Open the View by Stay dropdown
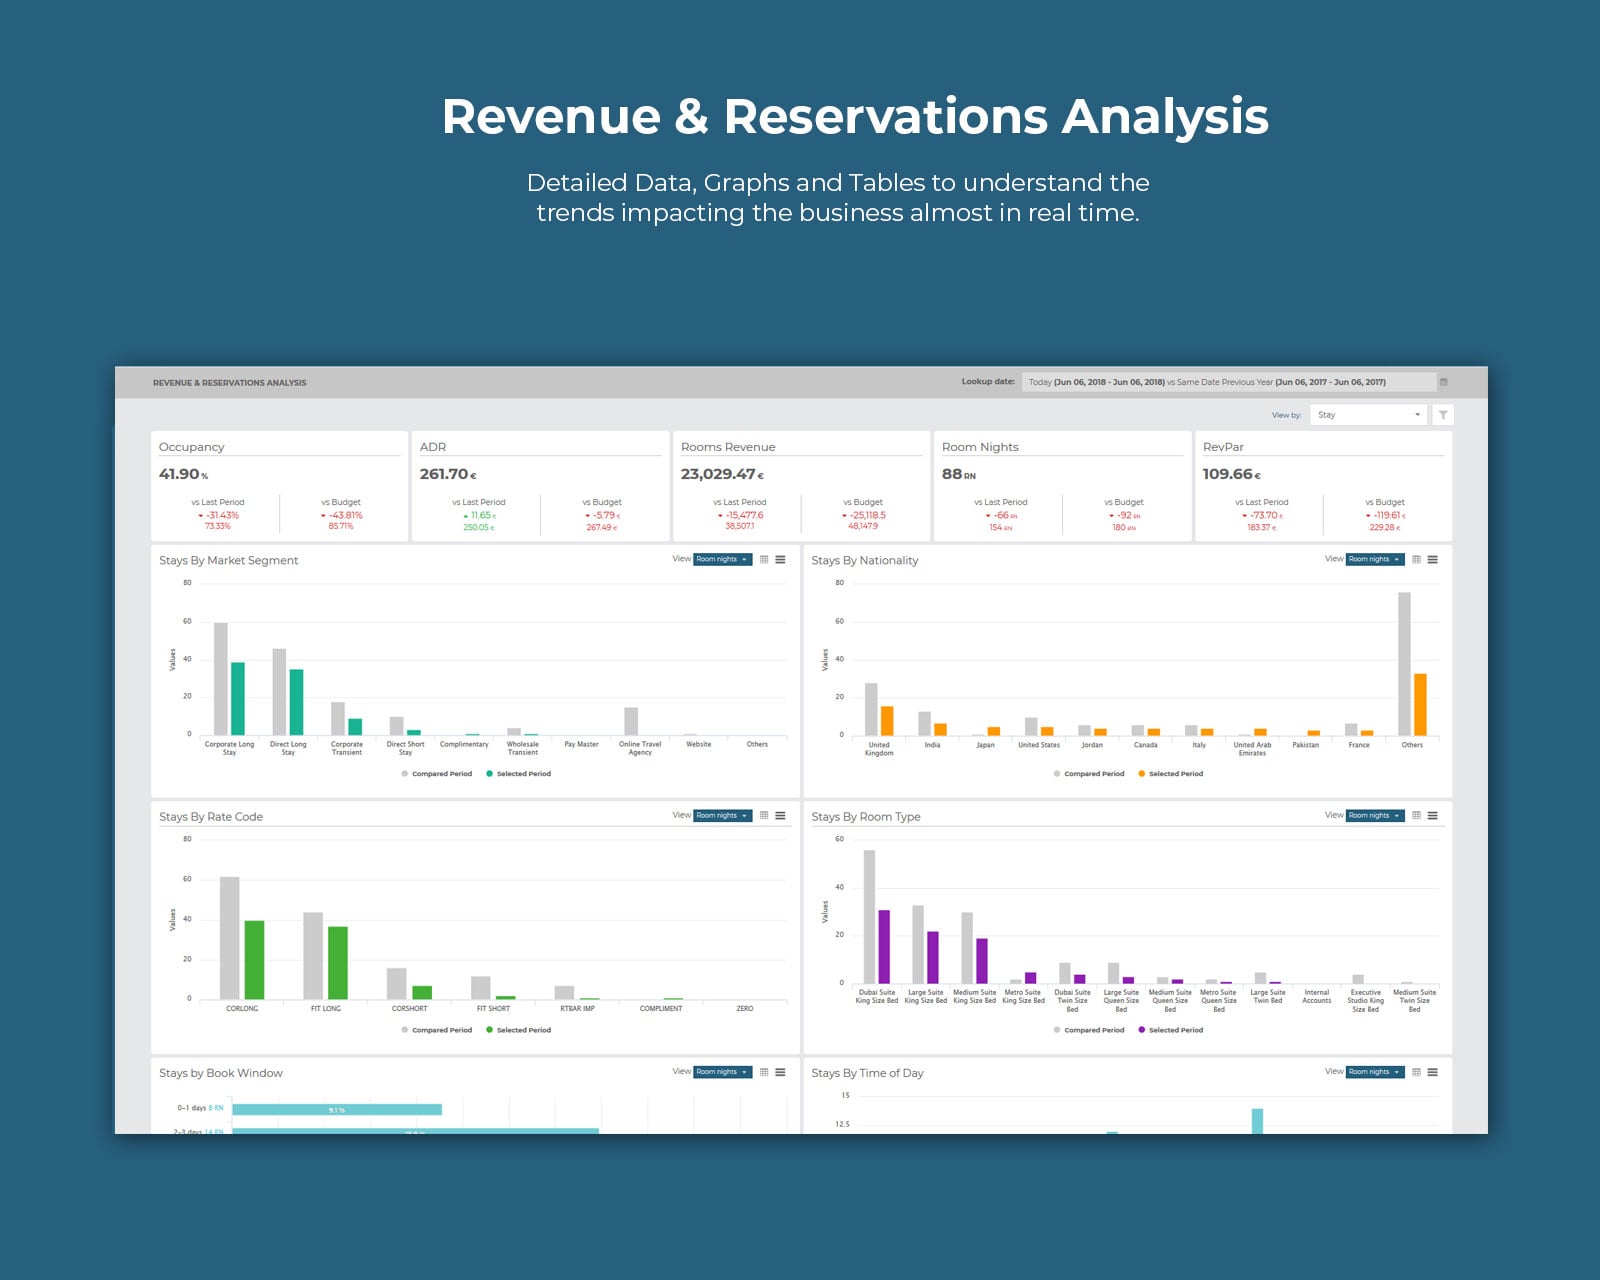Image resolution: width=1600 pixels, height=1280 pixels. click(x=1368, y=414)
